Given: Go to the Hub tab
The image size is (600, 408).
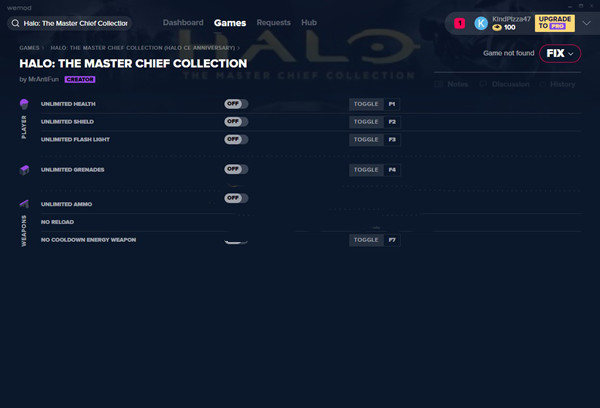Looking at the screenshot, I should (309, 22).
